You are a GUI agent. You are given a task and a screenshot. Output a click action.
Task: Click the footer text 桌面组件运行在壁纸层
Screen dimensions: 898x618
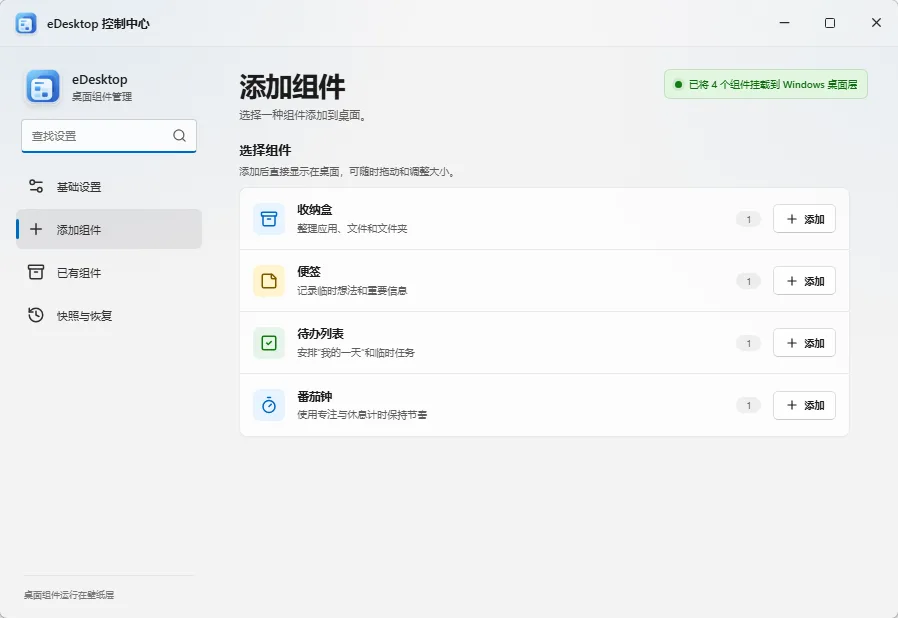[69, 595]
